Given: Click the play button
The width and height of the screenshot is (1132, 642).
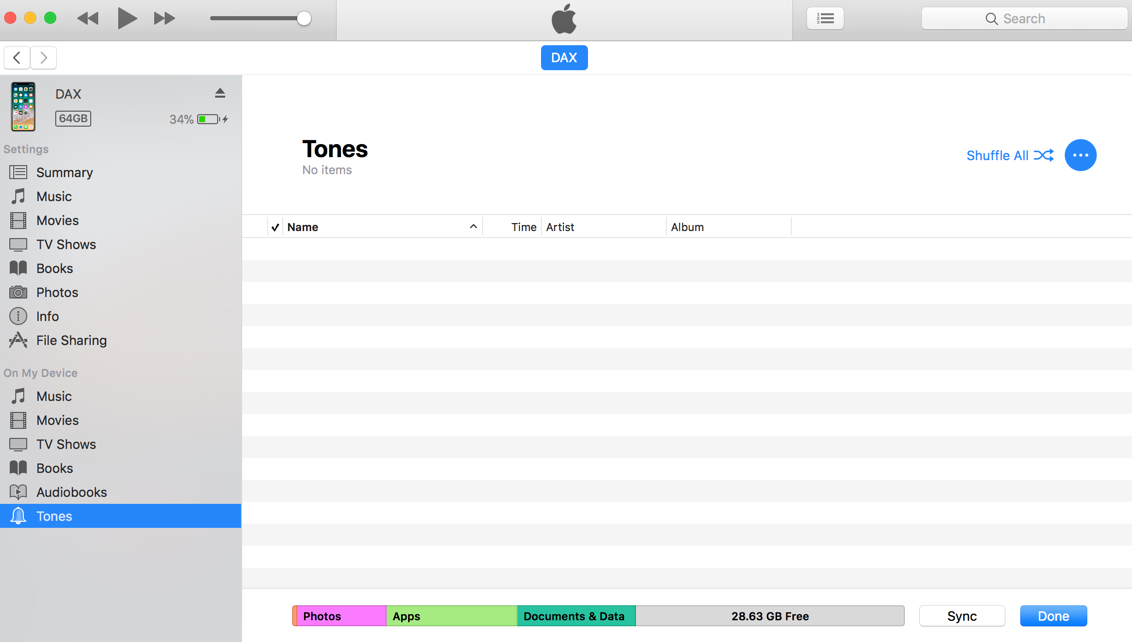Looking at the screenshot, I should coord(127,18).
